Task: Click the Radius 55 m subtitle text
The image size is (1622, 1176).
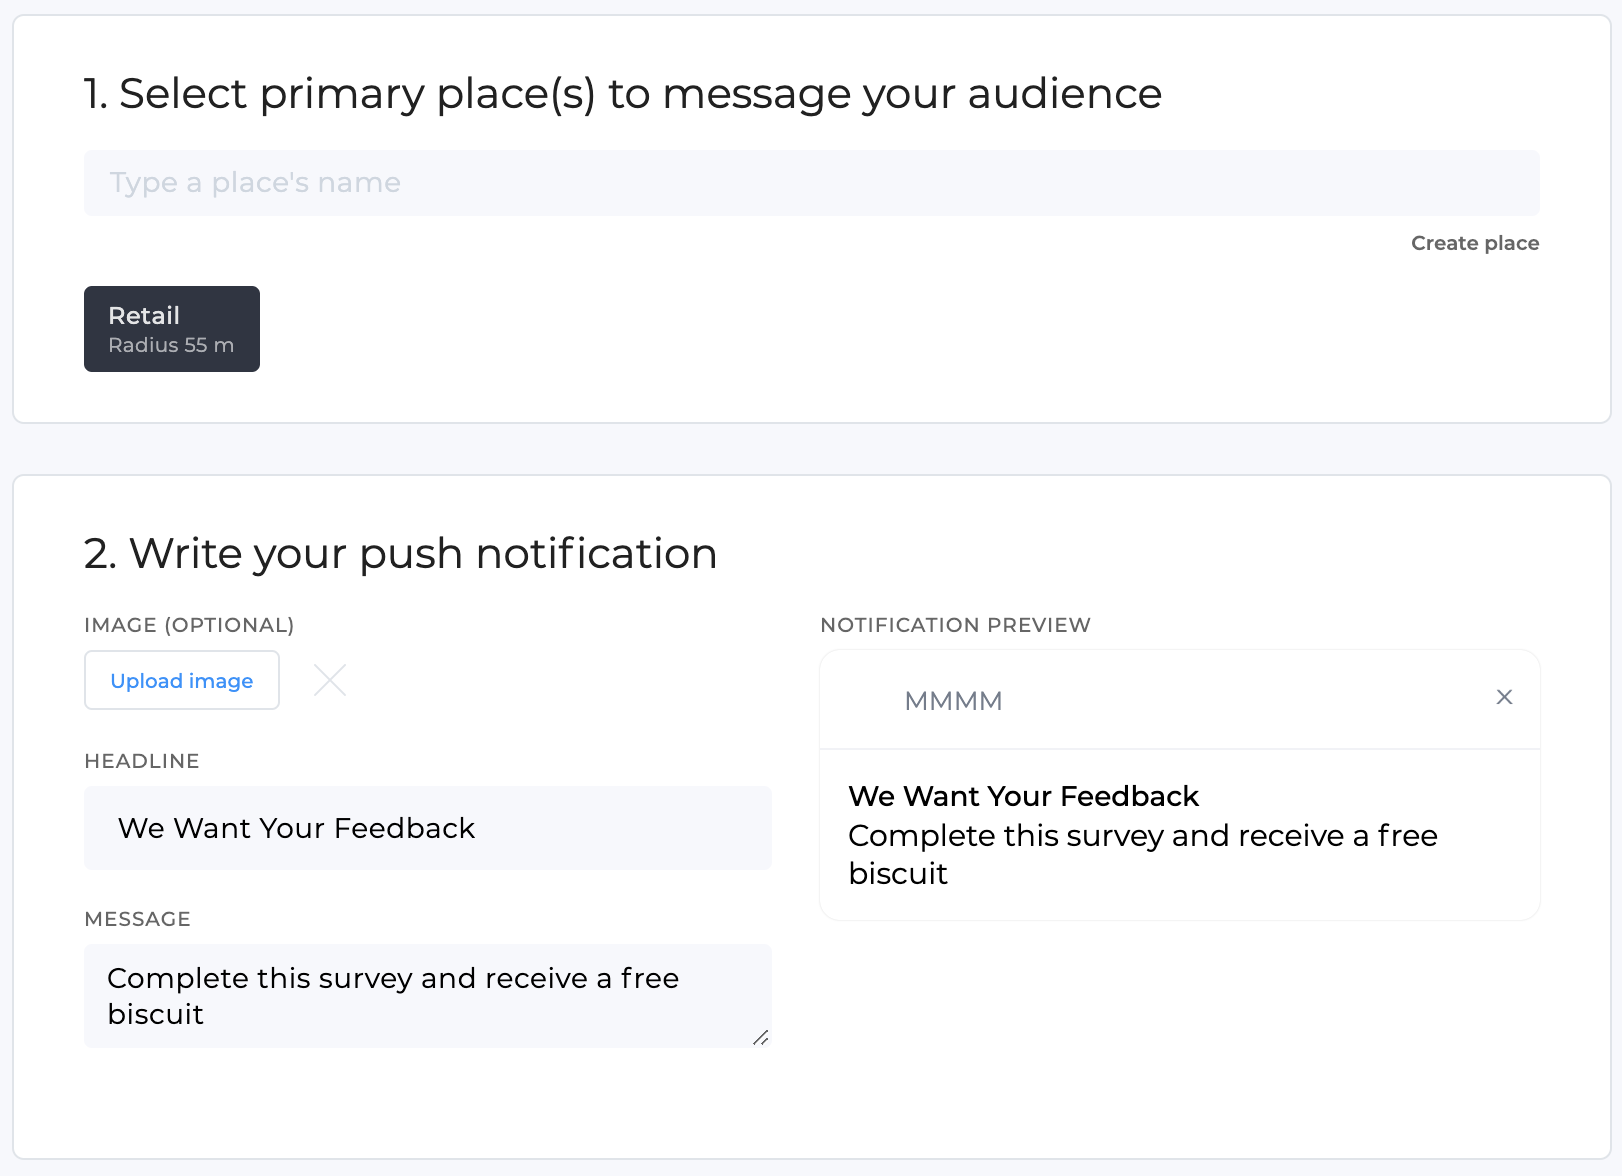Action: point(171,345)
